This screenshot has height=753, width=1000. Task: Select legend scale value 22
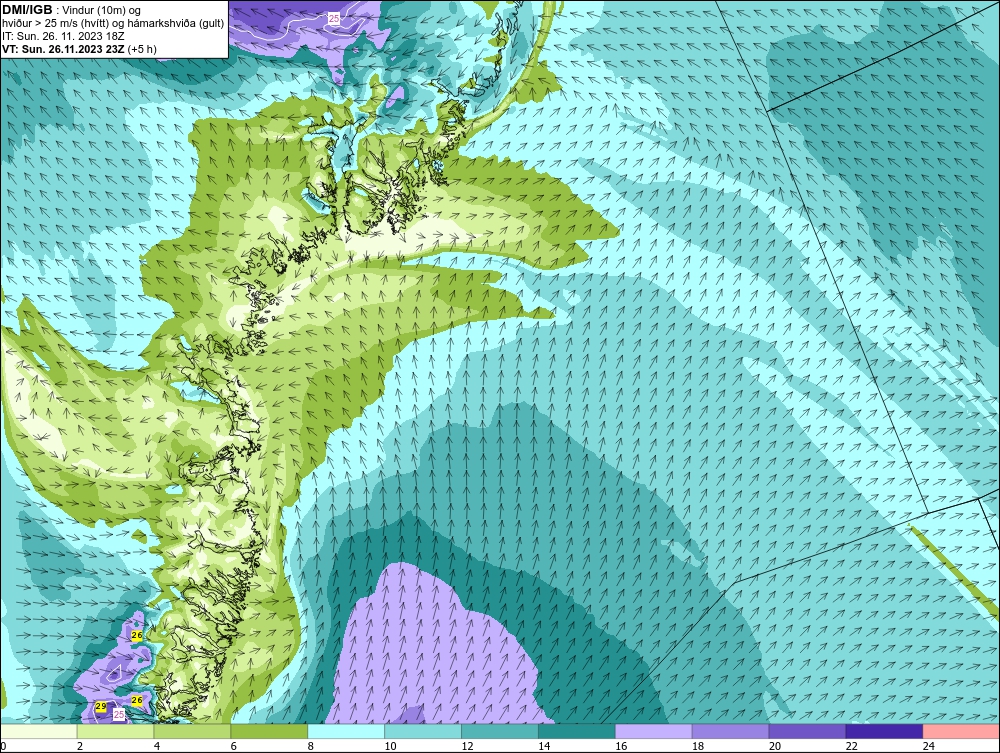tap(851, 746)
